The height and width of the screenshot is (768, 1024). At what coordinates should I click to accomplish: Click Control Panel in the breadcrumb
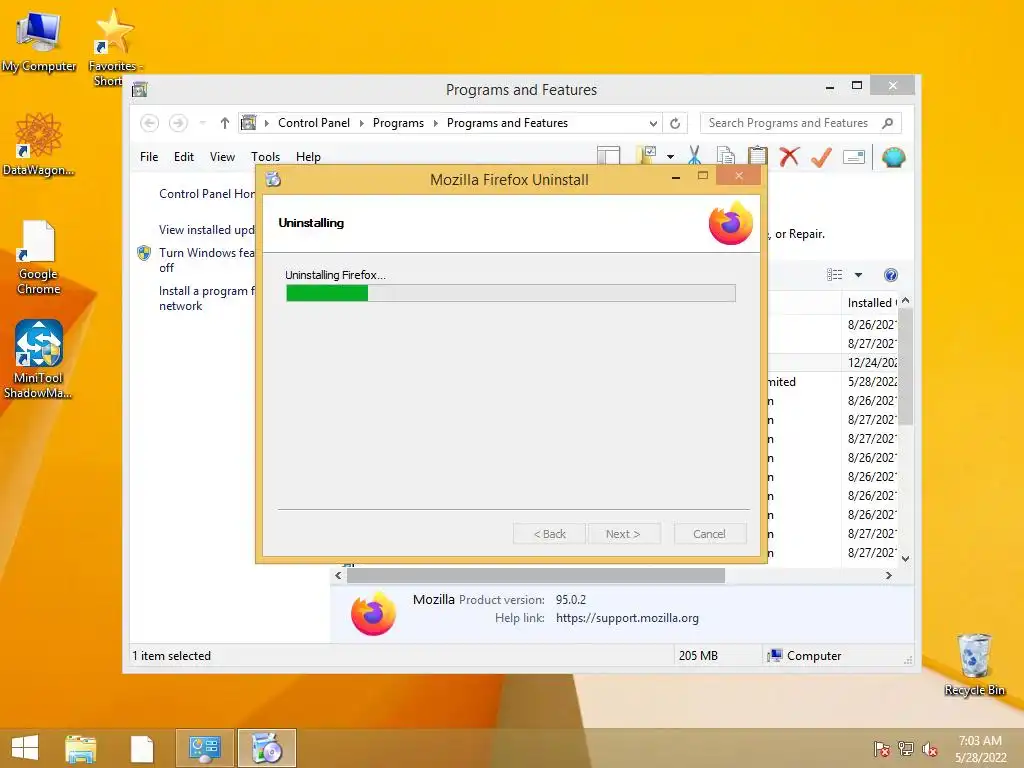tap(314, 123)
